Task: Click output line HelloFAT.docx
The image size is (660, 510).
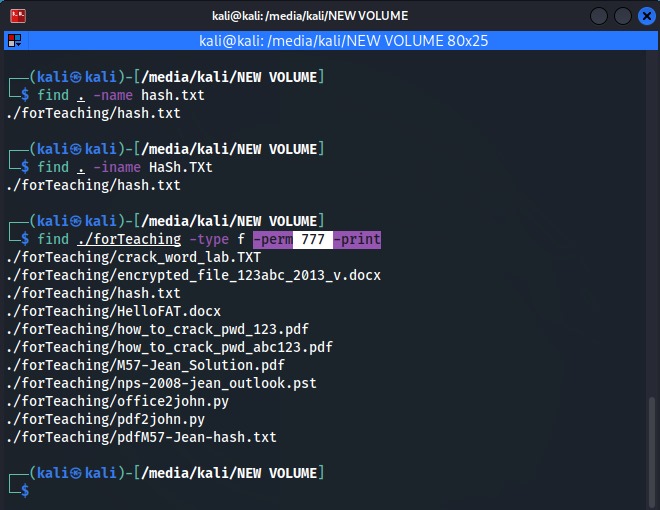Action: point(114,311)
